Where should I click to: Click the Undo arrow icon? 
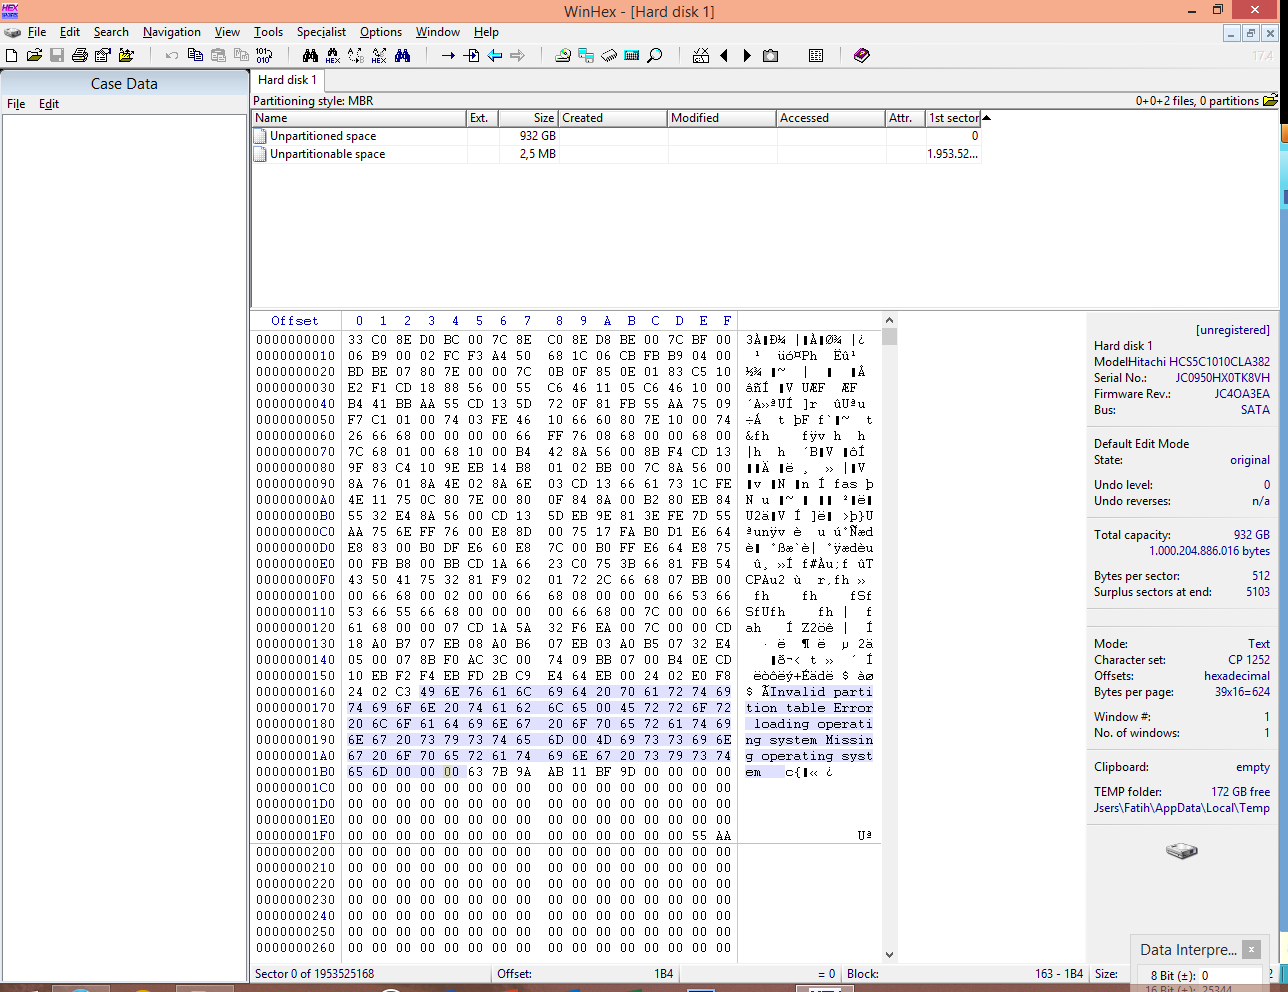click(x=172, y=56)
